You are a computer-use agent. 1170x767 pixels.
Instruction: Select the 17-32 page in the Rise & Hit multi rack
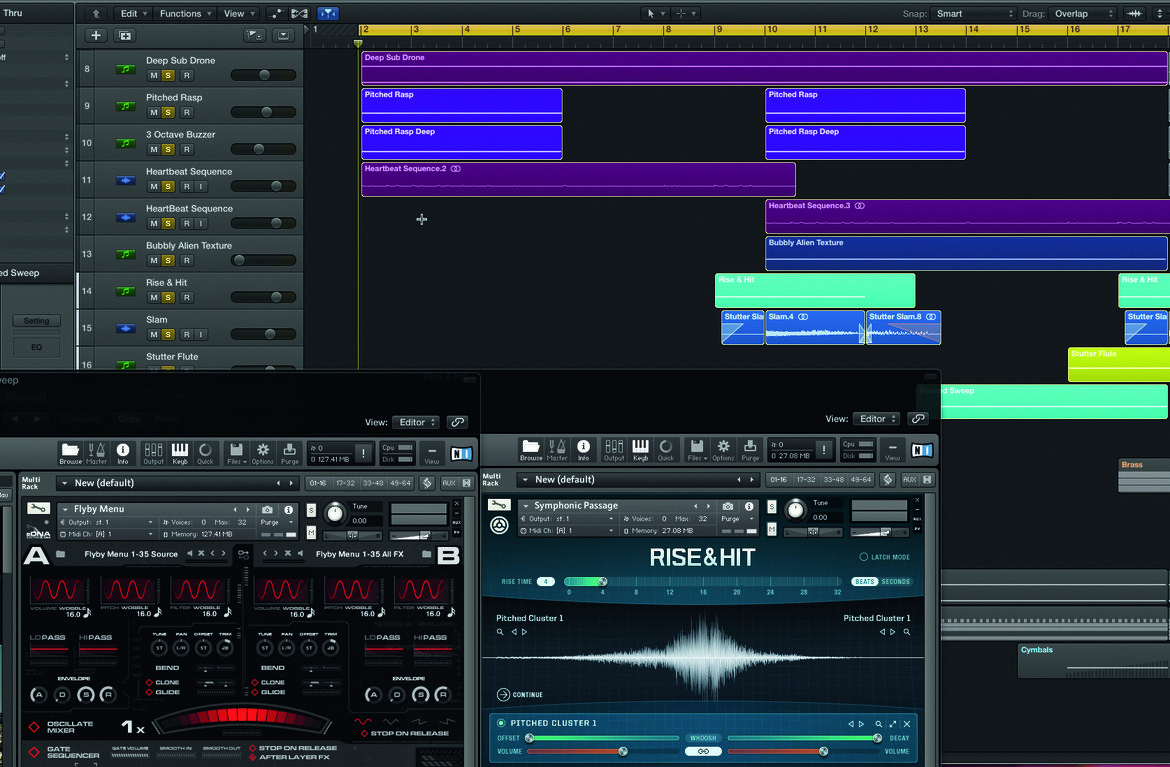pos(806,480)
